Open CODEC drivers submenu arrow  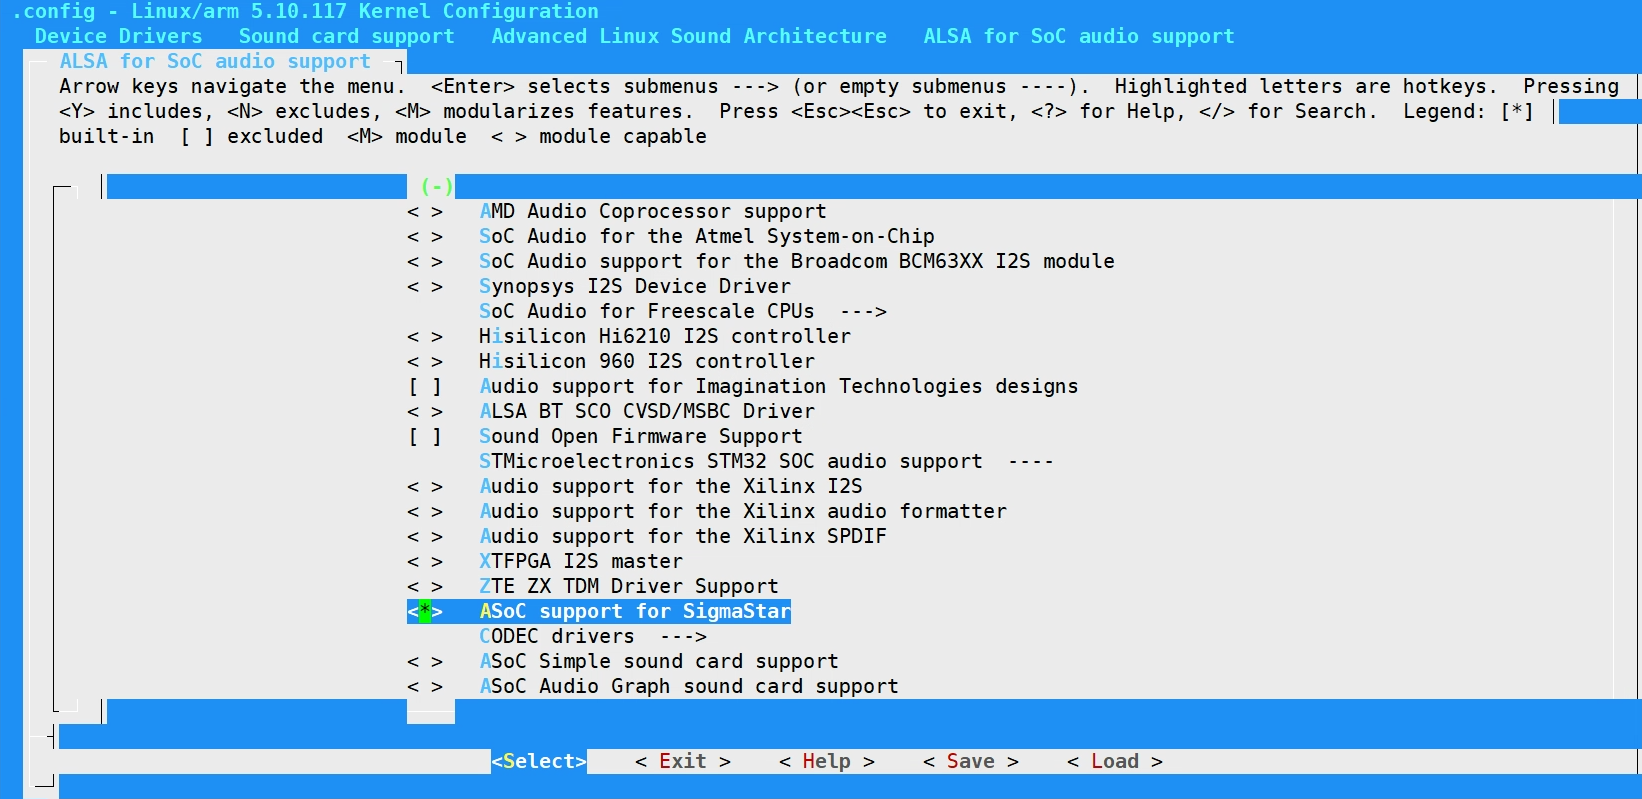tap(683, 636)
